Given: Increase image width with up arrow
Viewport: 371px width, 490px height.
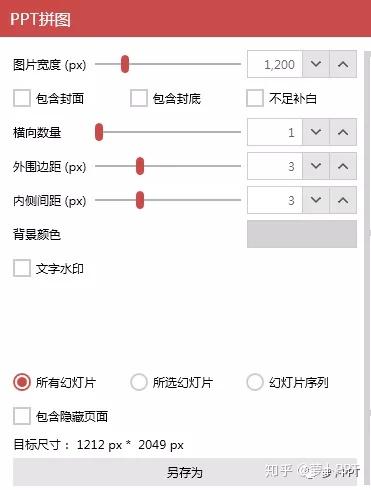Looking at the screenshot, I should [x=343, y=64].
